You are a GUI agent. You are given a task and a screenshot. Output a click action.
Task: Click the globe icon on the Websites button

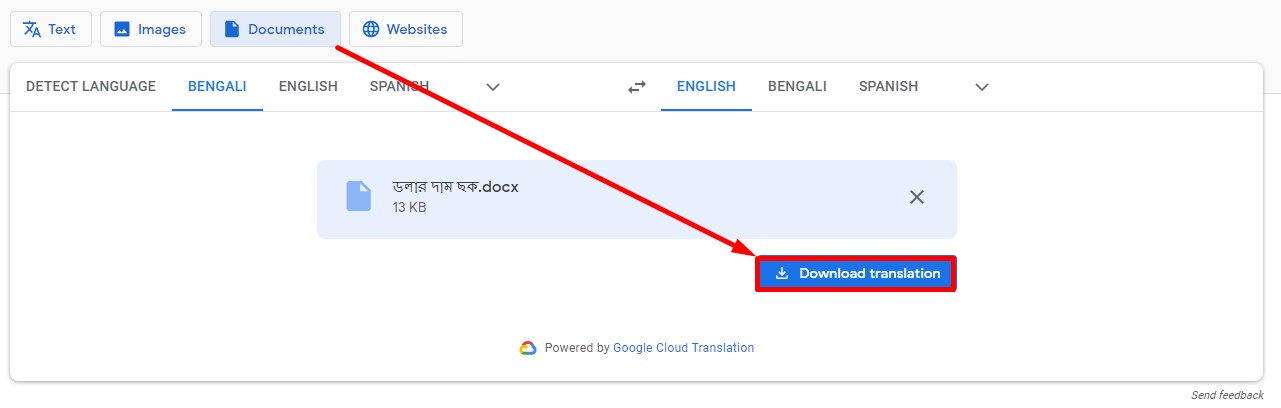(371, 29)
